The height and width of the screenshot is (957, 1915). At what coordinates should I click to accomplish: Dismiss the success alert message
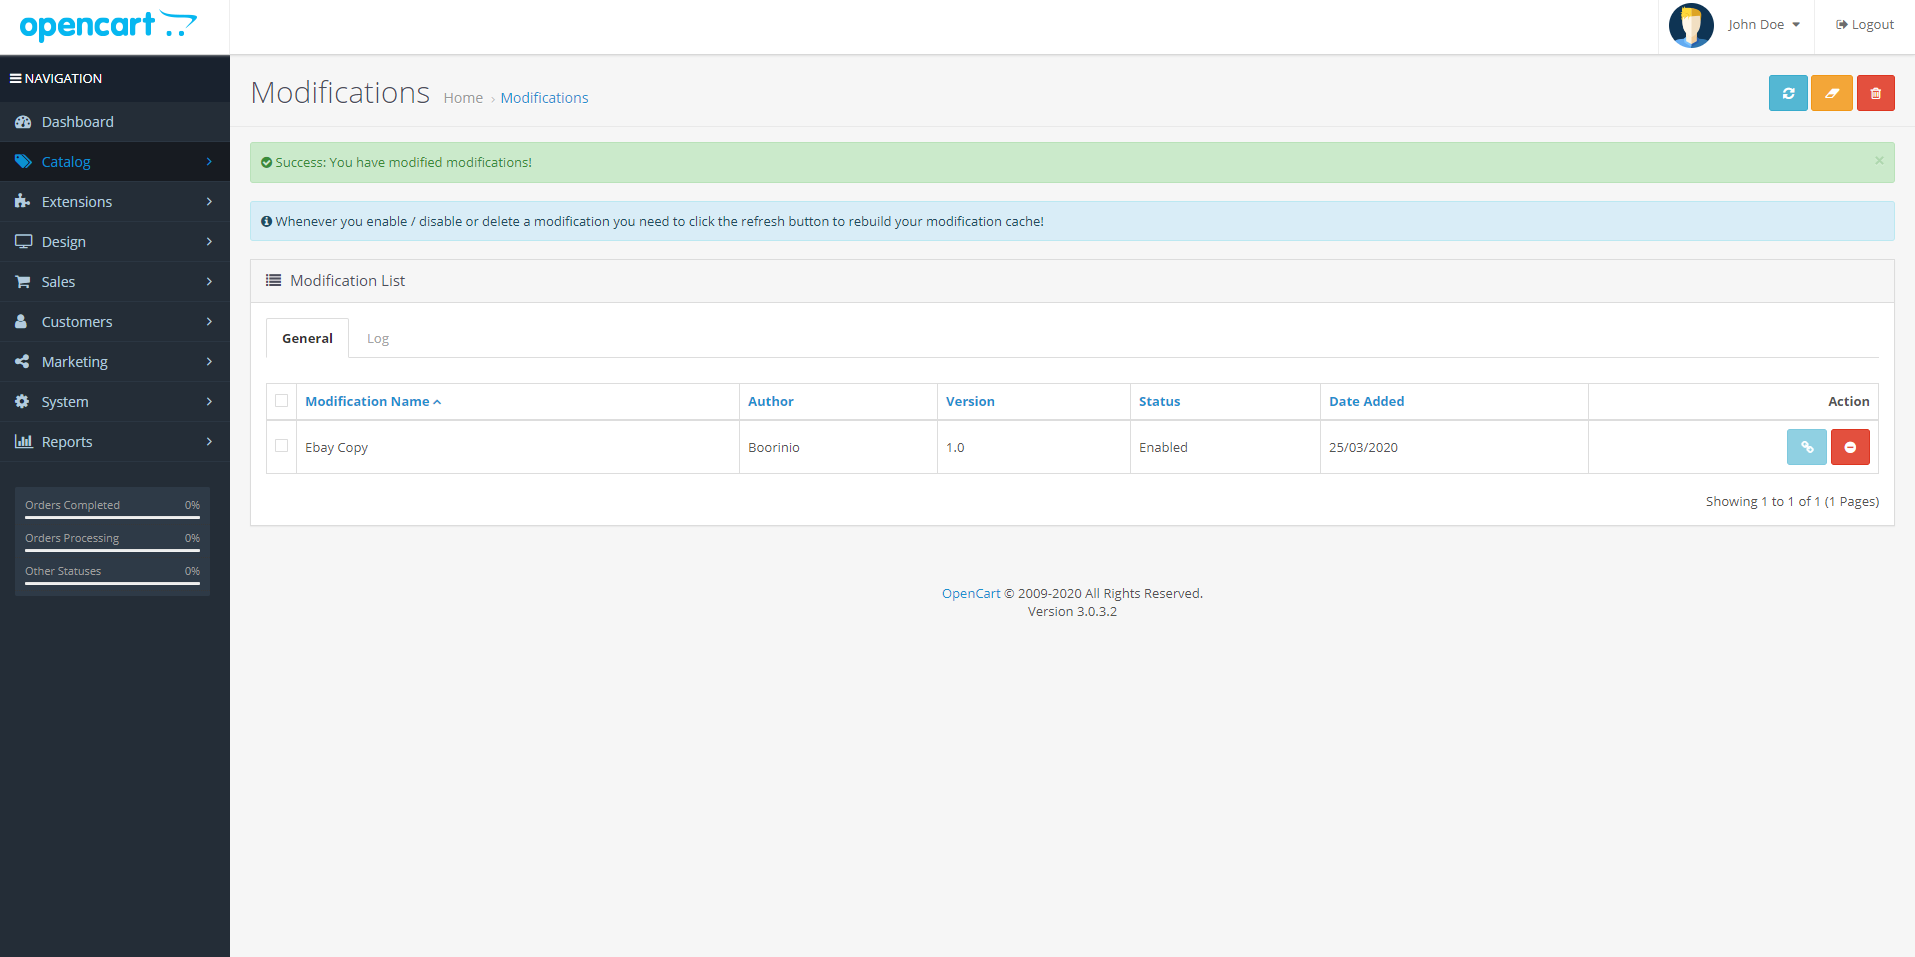tap(1878, 161)
